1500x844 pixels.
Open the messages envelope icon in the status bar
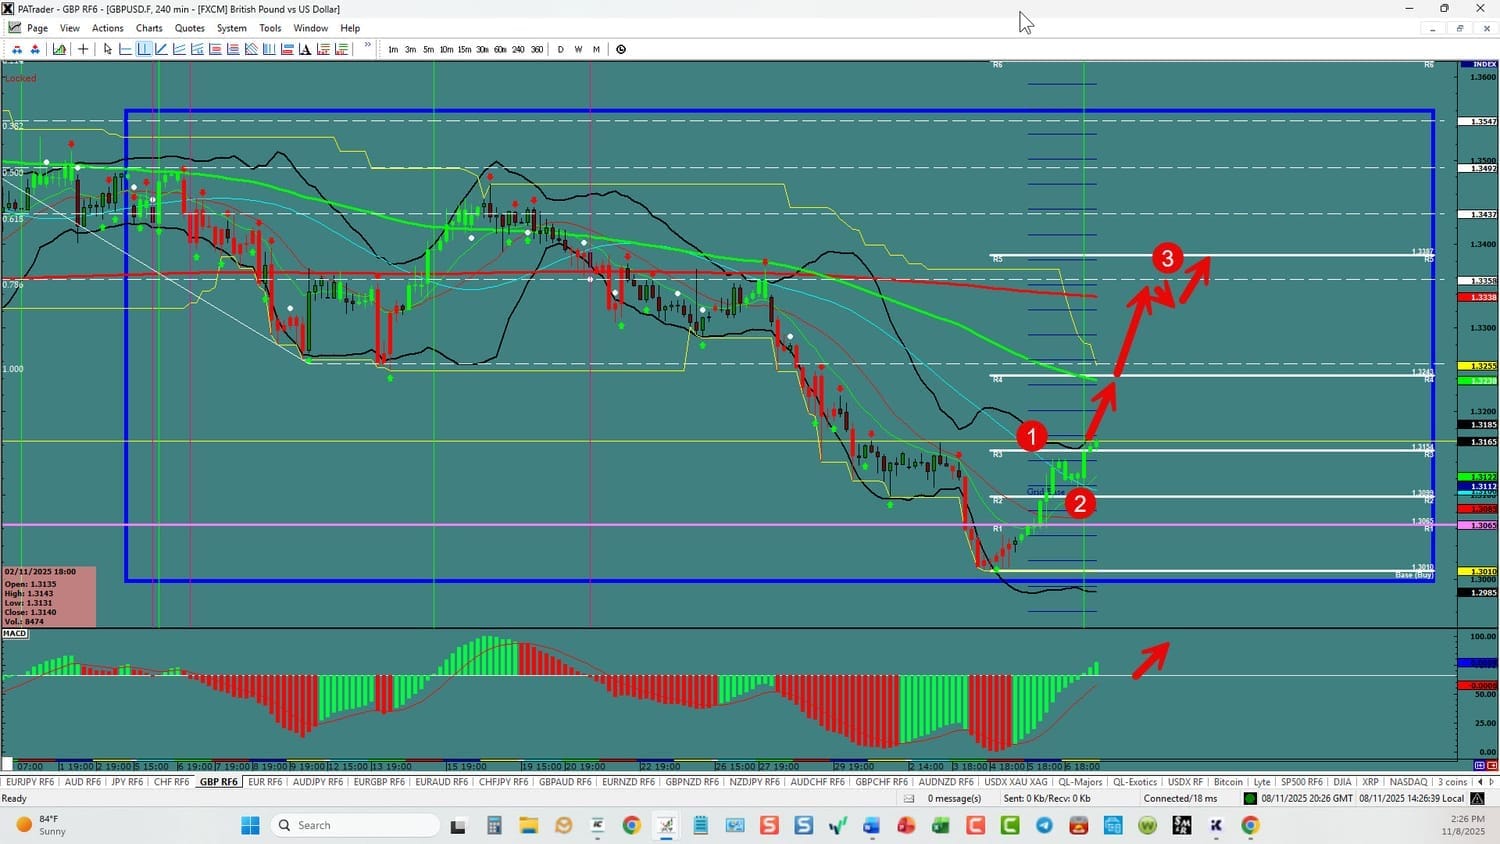(909, 798)
